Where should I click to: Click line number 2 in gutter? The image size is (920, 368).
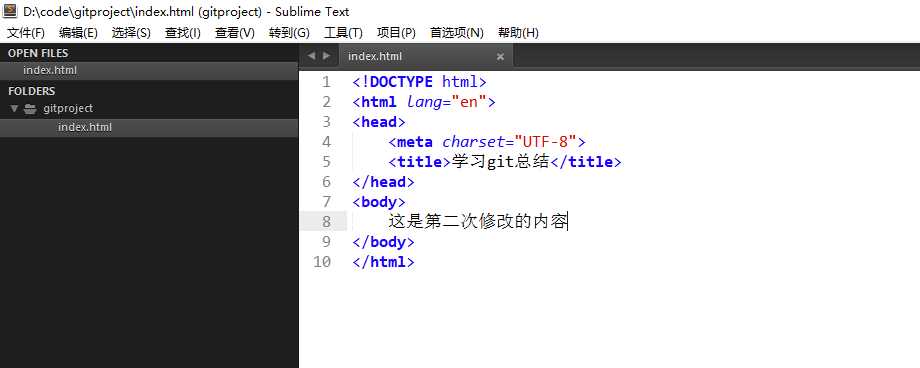pos(326,102)
